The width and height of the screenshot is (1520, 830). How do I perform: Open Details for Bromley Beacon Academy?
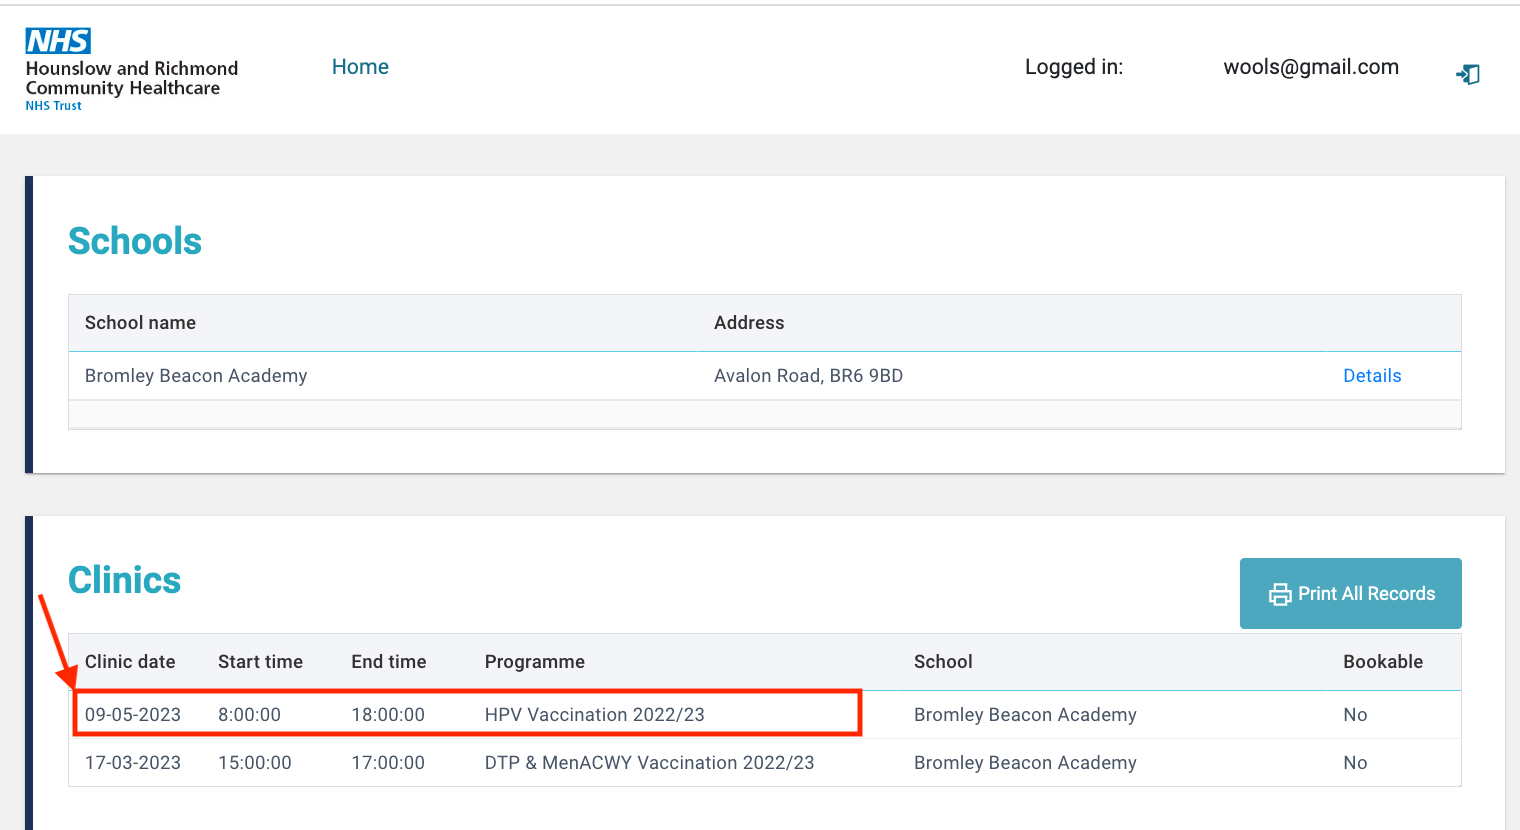coord(1372,376)
